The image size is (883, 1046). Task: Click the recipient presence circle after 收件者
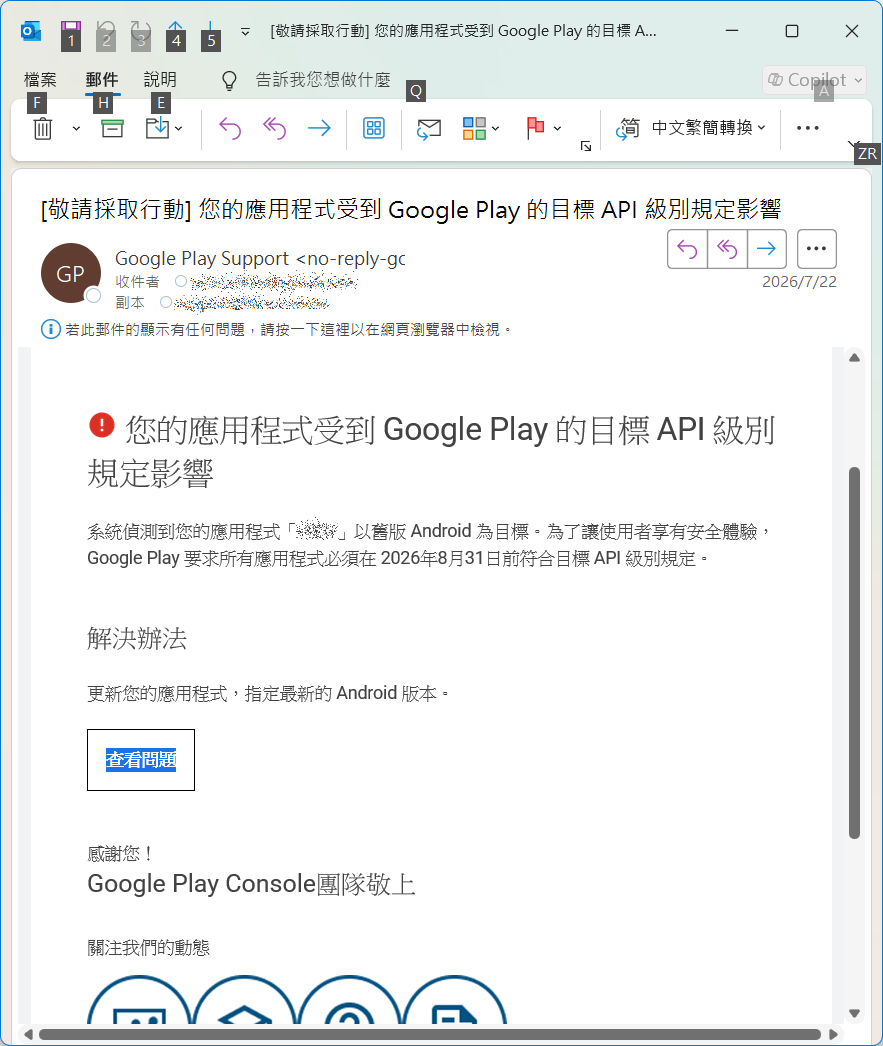(x=181, y=281)
